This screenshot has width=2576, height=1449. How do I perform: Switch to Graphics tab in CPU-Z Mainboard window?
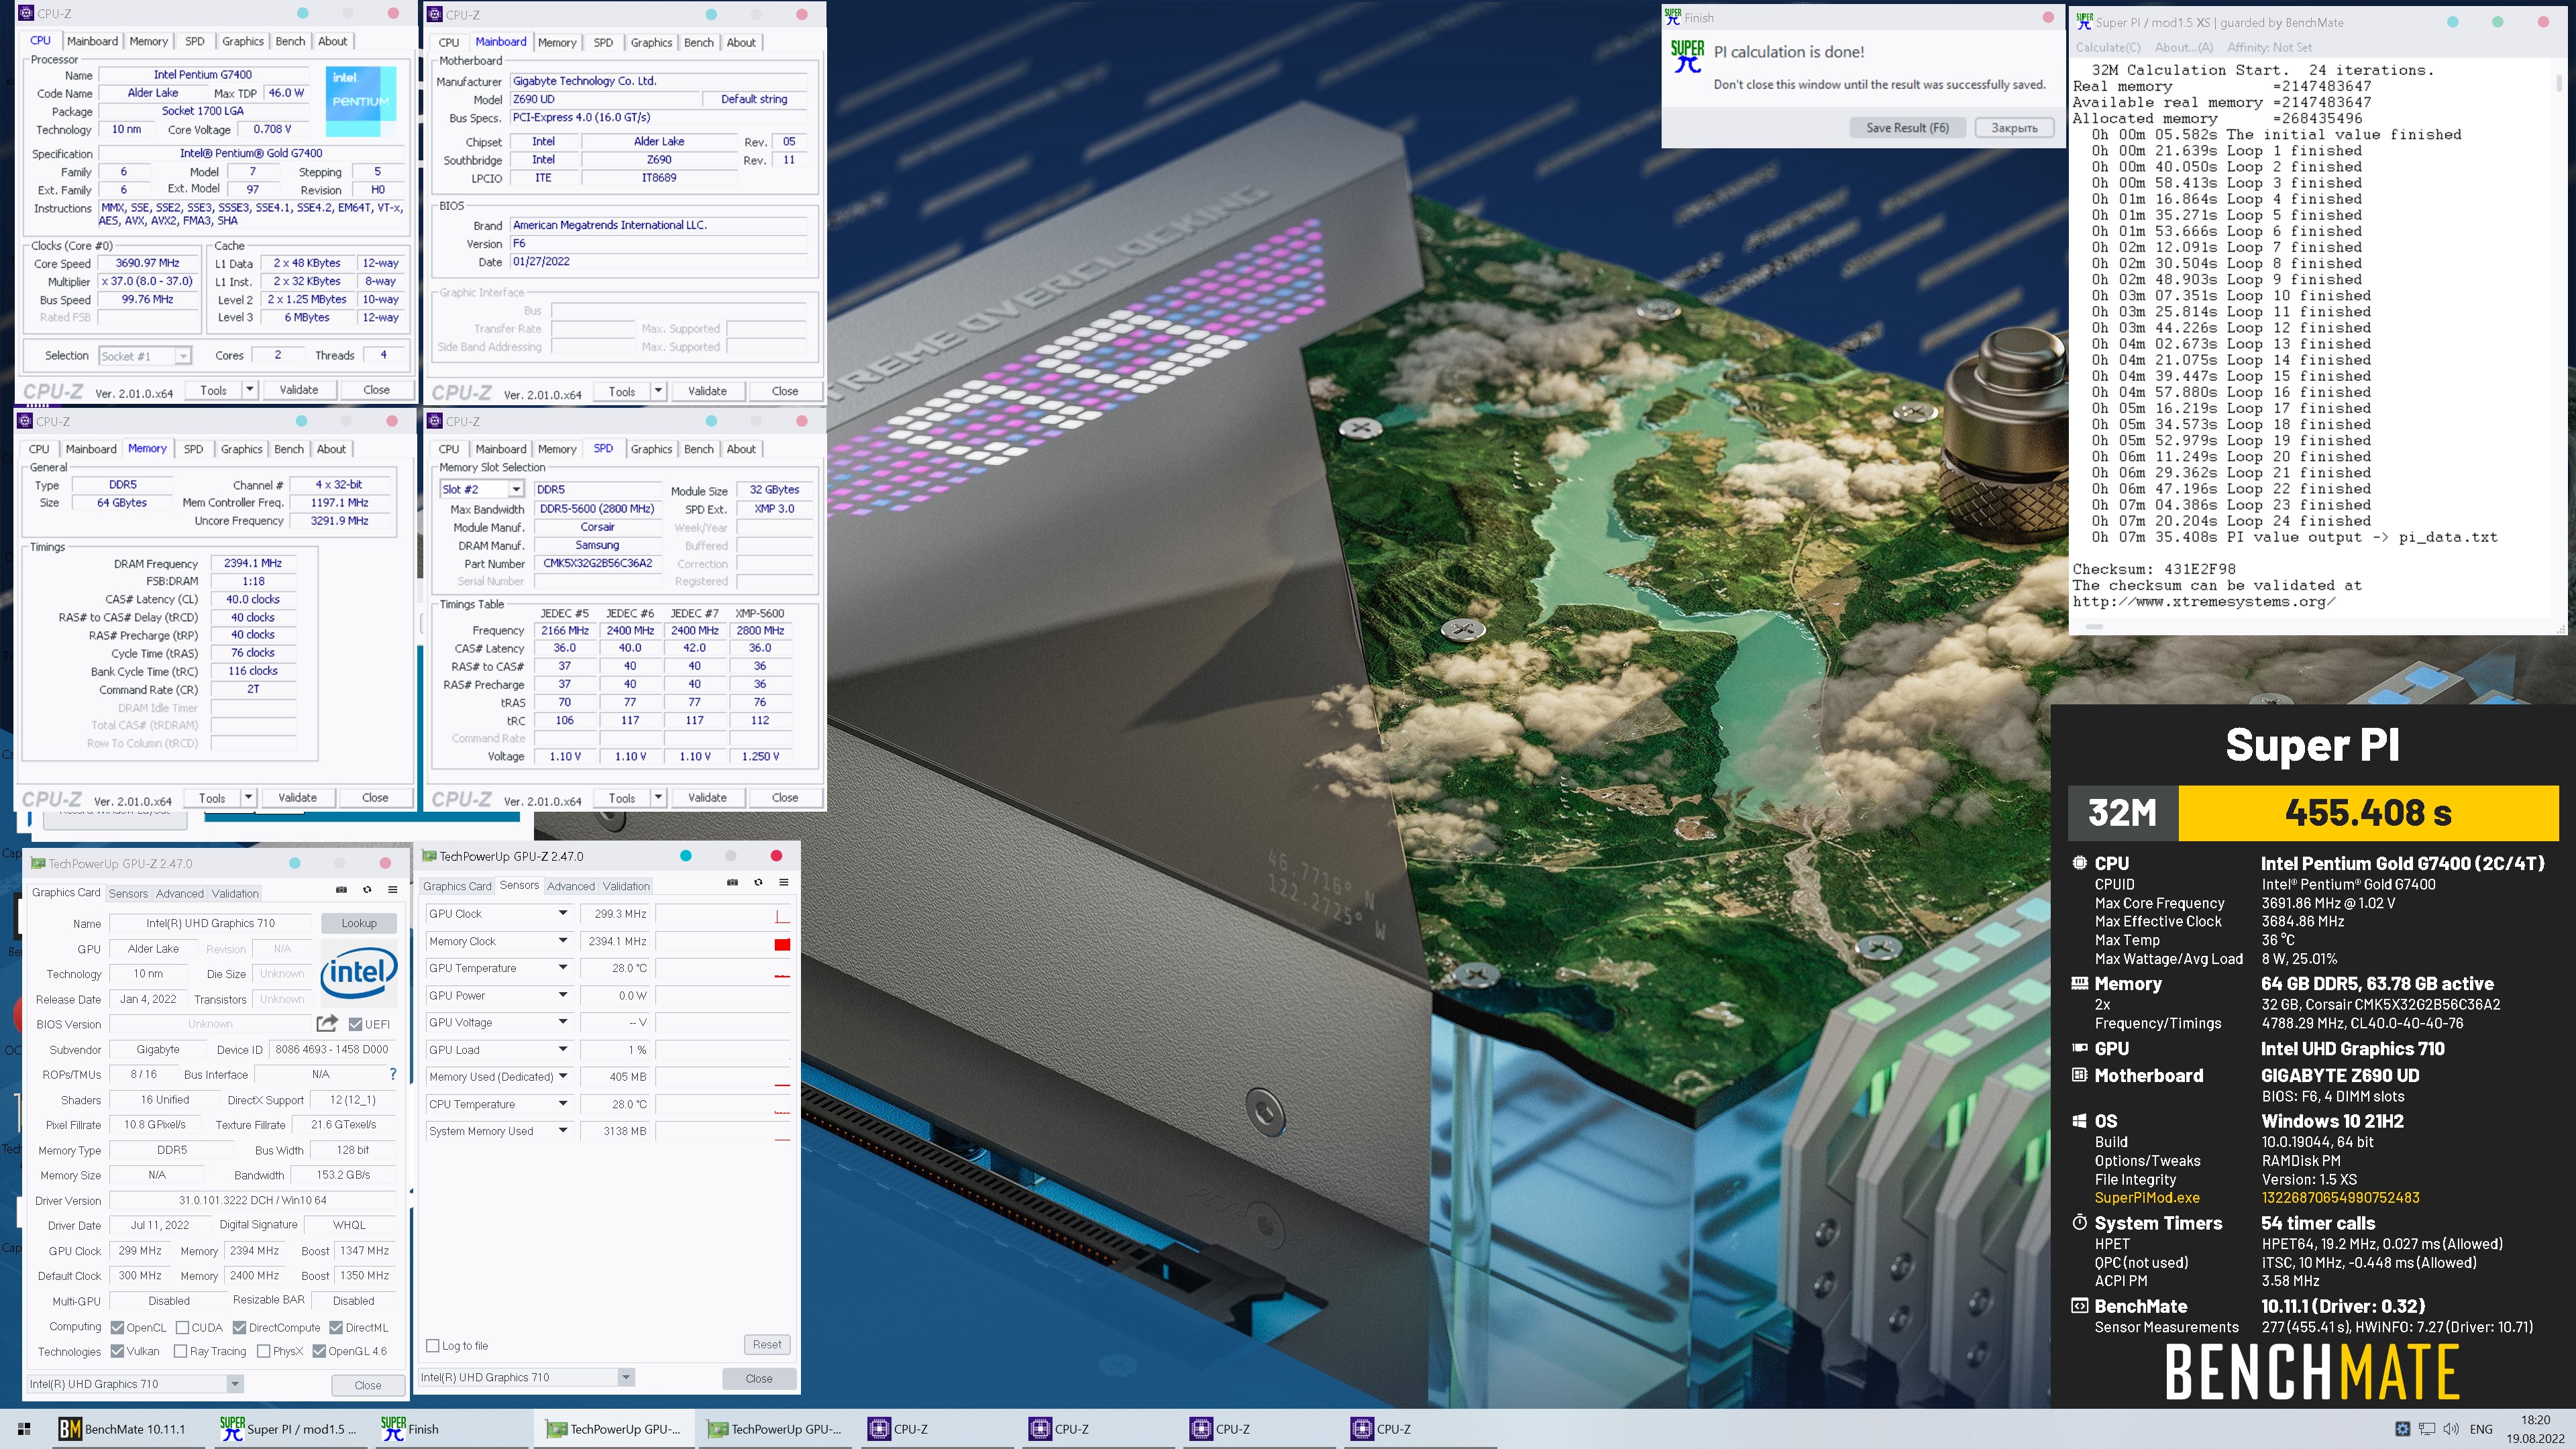pyautogui.click(x=651, y=42)
